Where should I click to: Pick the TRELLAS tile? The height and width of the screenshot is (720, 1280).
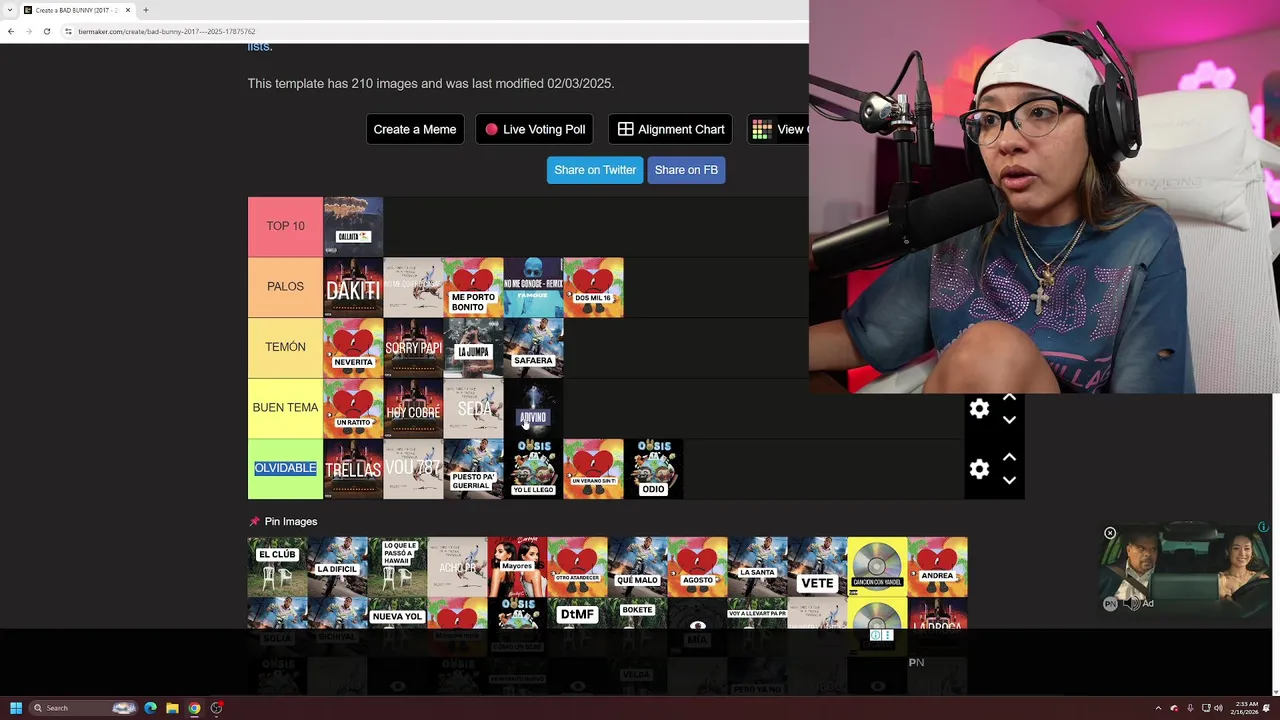coord(353,469)
